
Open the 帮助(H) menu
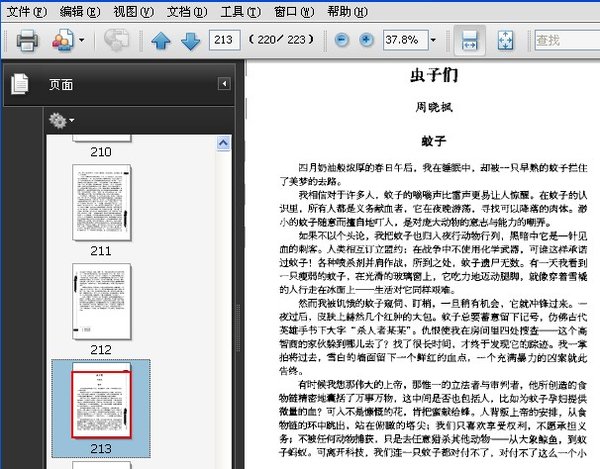(347, 12)
